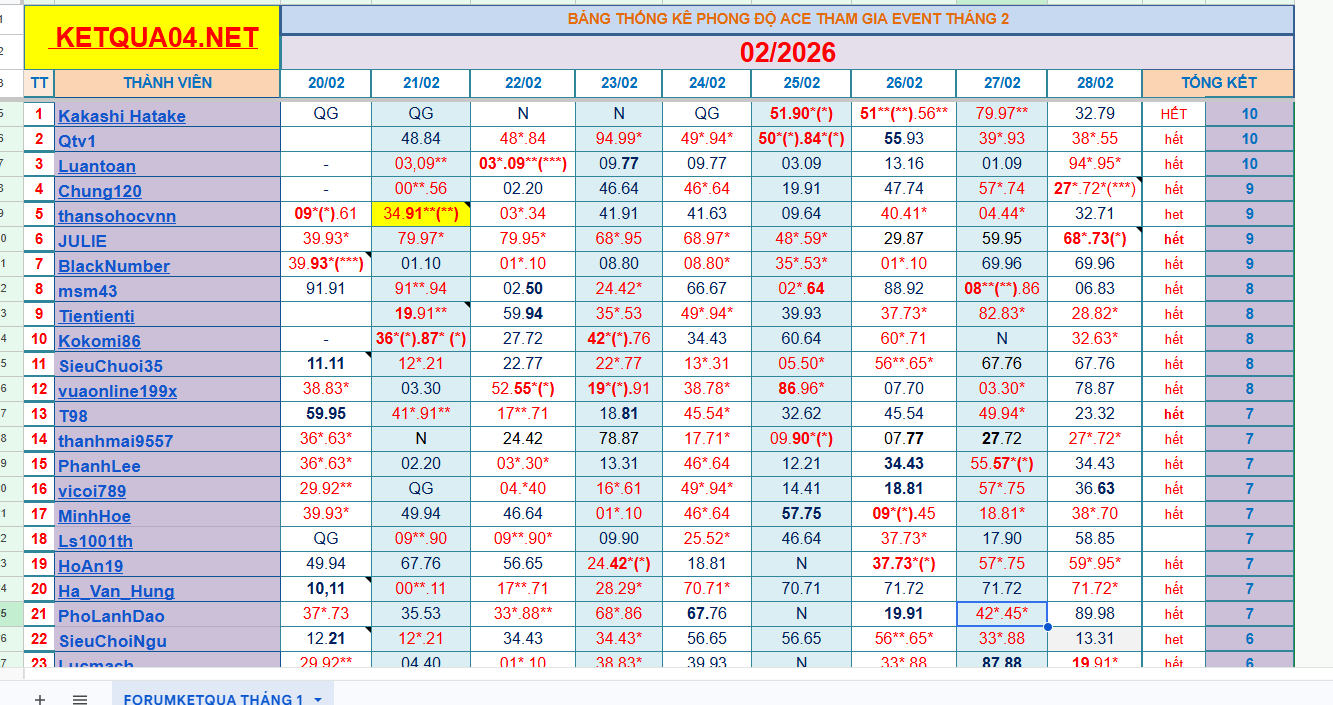Click the fill handle on selected 42*.45* cell
This screenshot has width=1333, height=705.
click(1047, 627)
